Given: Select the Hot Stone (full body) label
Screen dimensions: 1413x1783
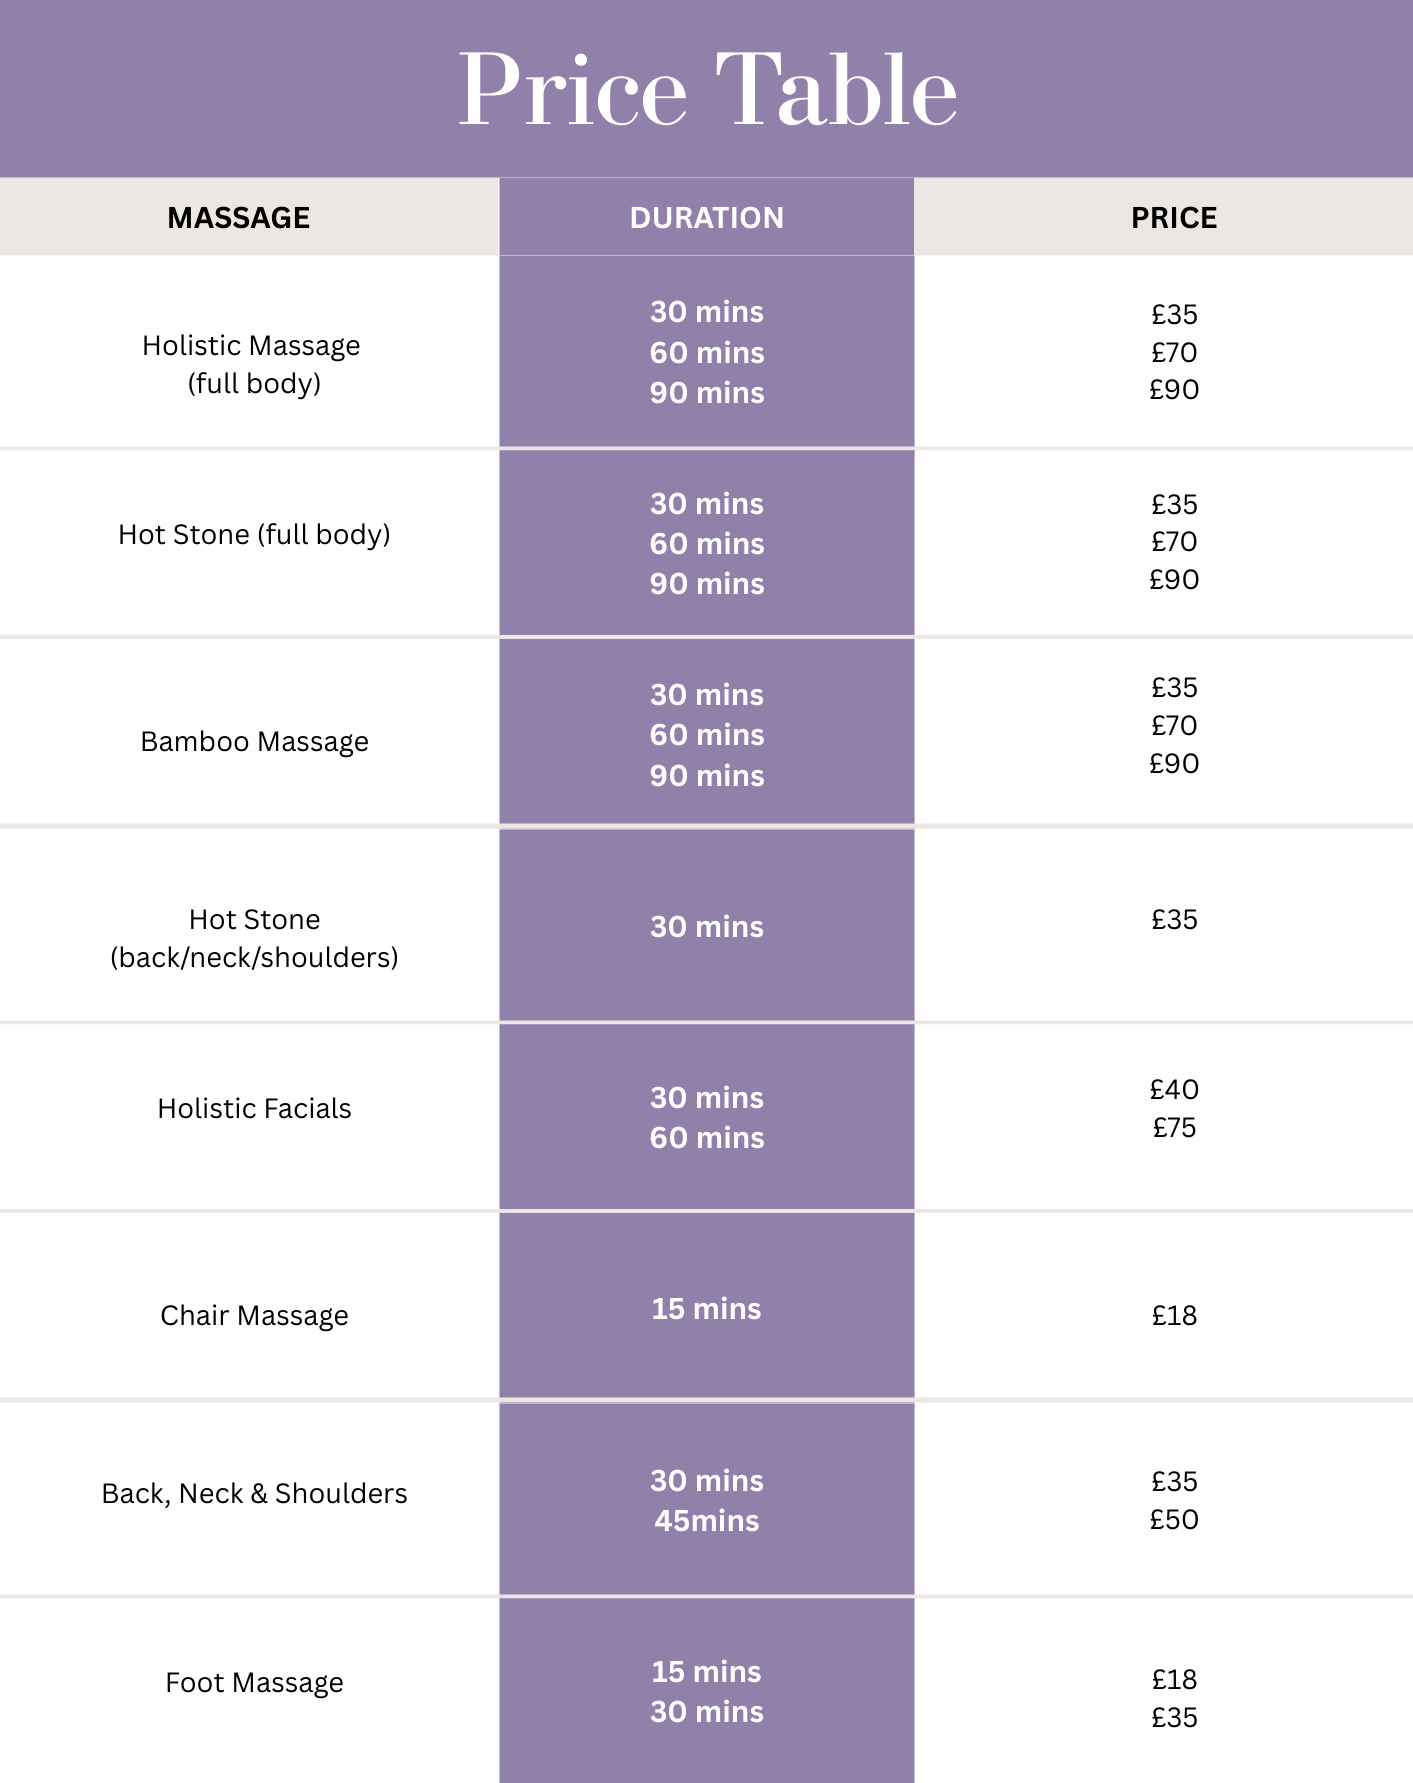Looking at the screenshot, I should pos(254,535).
